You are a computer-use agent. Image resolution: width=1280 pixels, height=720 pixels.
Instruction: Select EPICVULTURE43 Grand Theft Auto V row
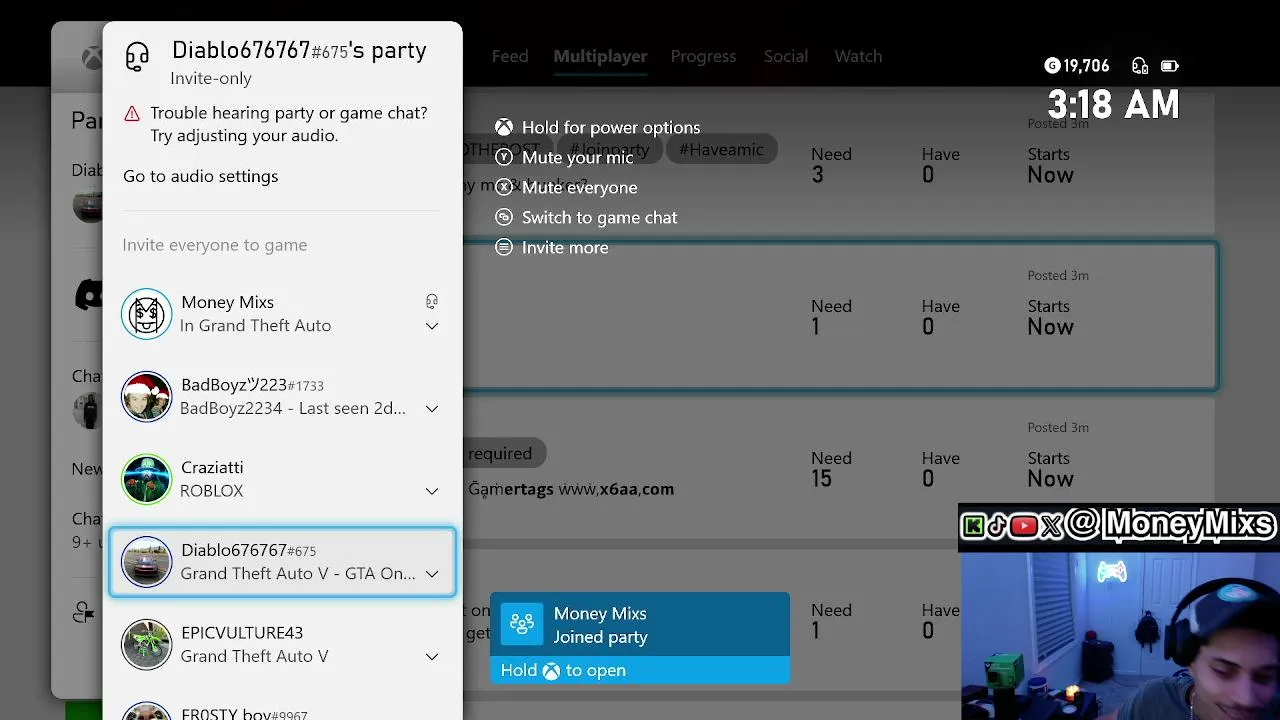click(282, 644)
